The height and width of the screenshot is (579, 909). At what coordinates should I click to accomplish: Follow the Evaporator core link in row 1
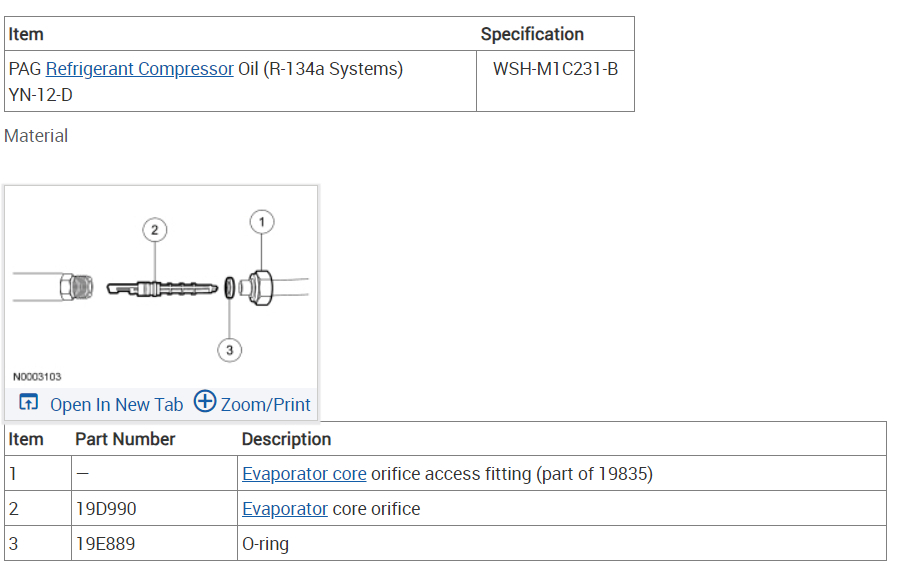tap(304, 474)
